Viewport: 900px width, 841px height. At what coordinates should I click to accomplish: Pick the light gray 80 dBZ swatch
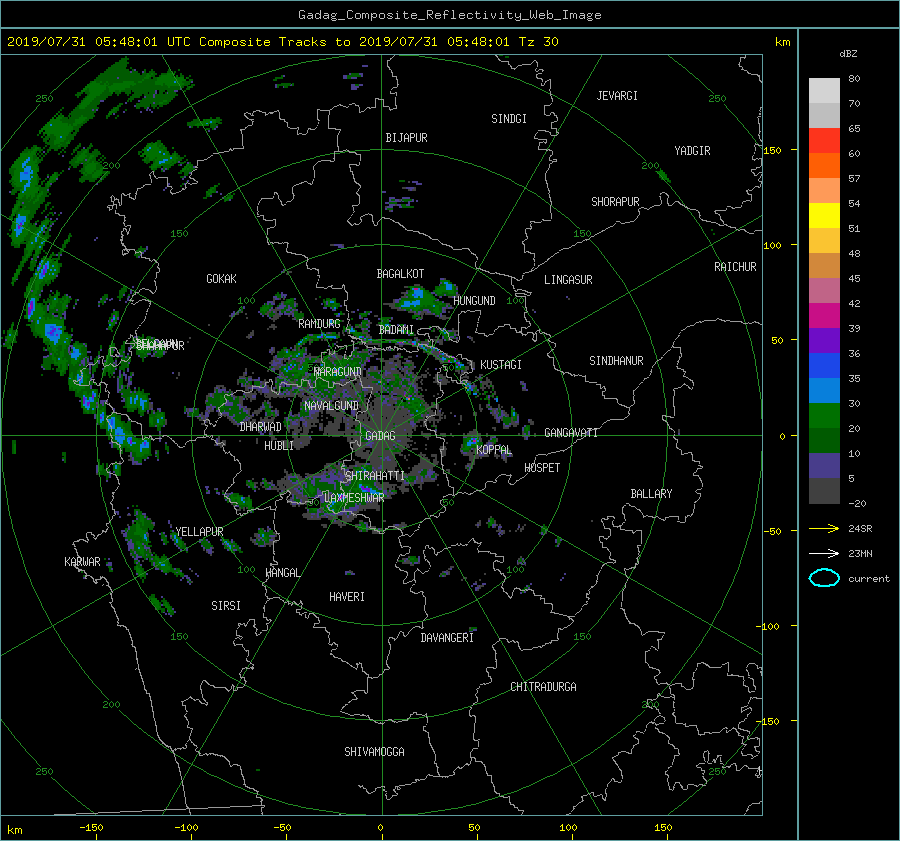pyautogui.click(x=824, y=90)
